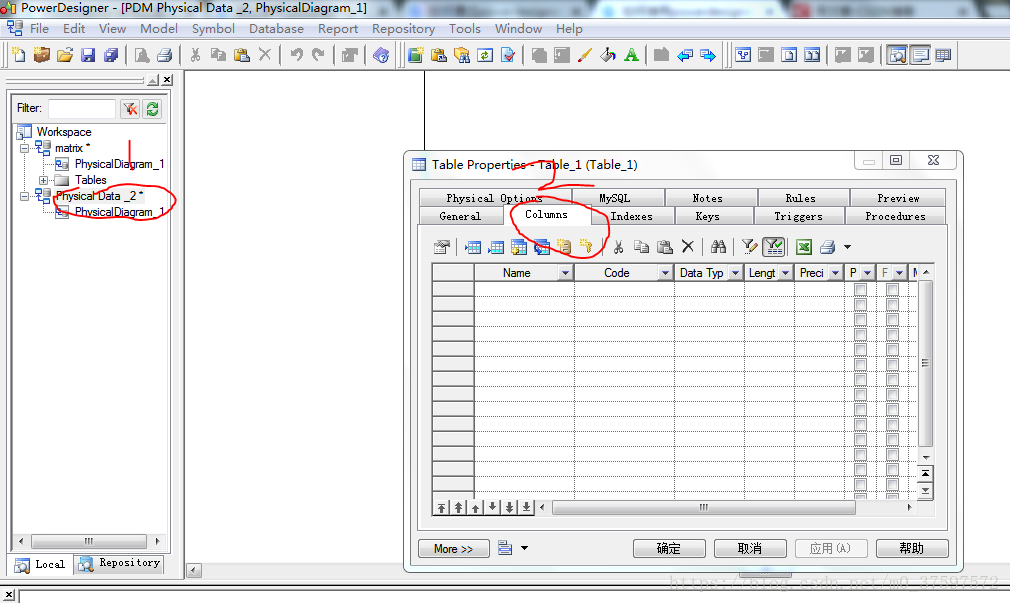Image resolution: width=1010 pixels, height=603 pixels.
Task: Click the blue right-arrow navigation icon
Action: [x=708, y=55]
